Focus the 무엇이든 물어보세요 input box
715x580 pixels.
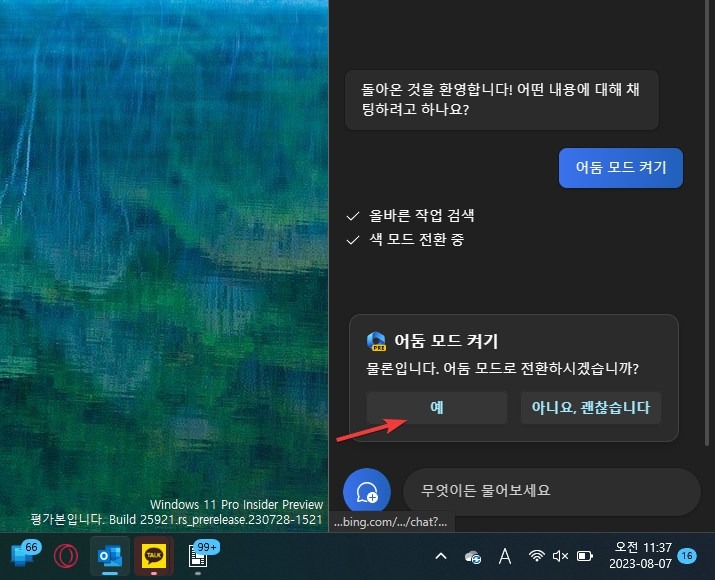(x=550, y=492)
